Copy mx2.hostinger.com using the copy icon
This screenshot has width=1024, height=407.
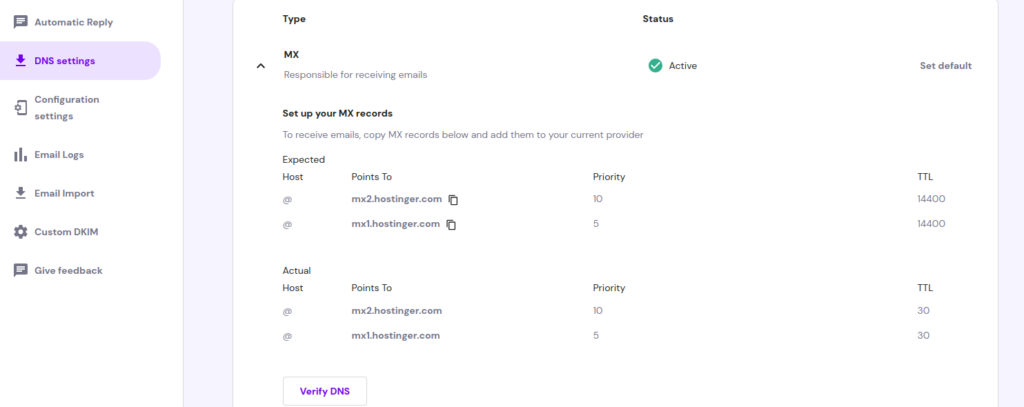pos(453,200)
